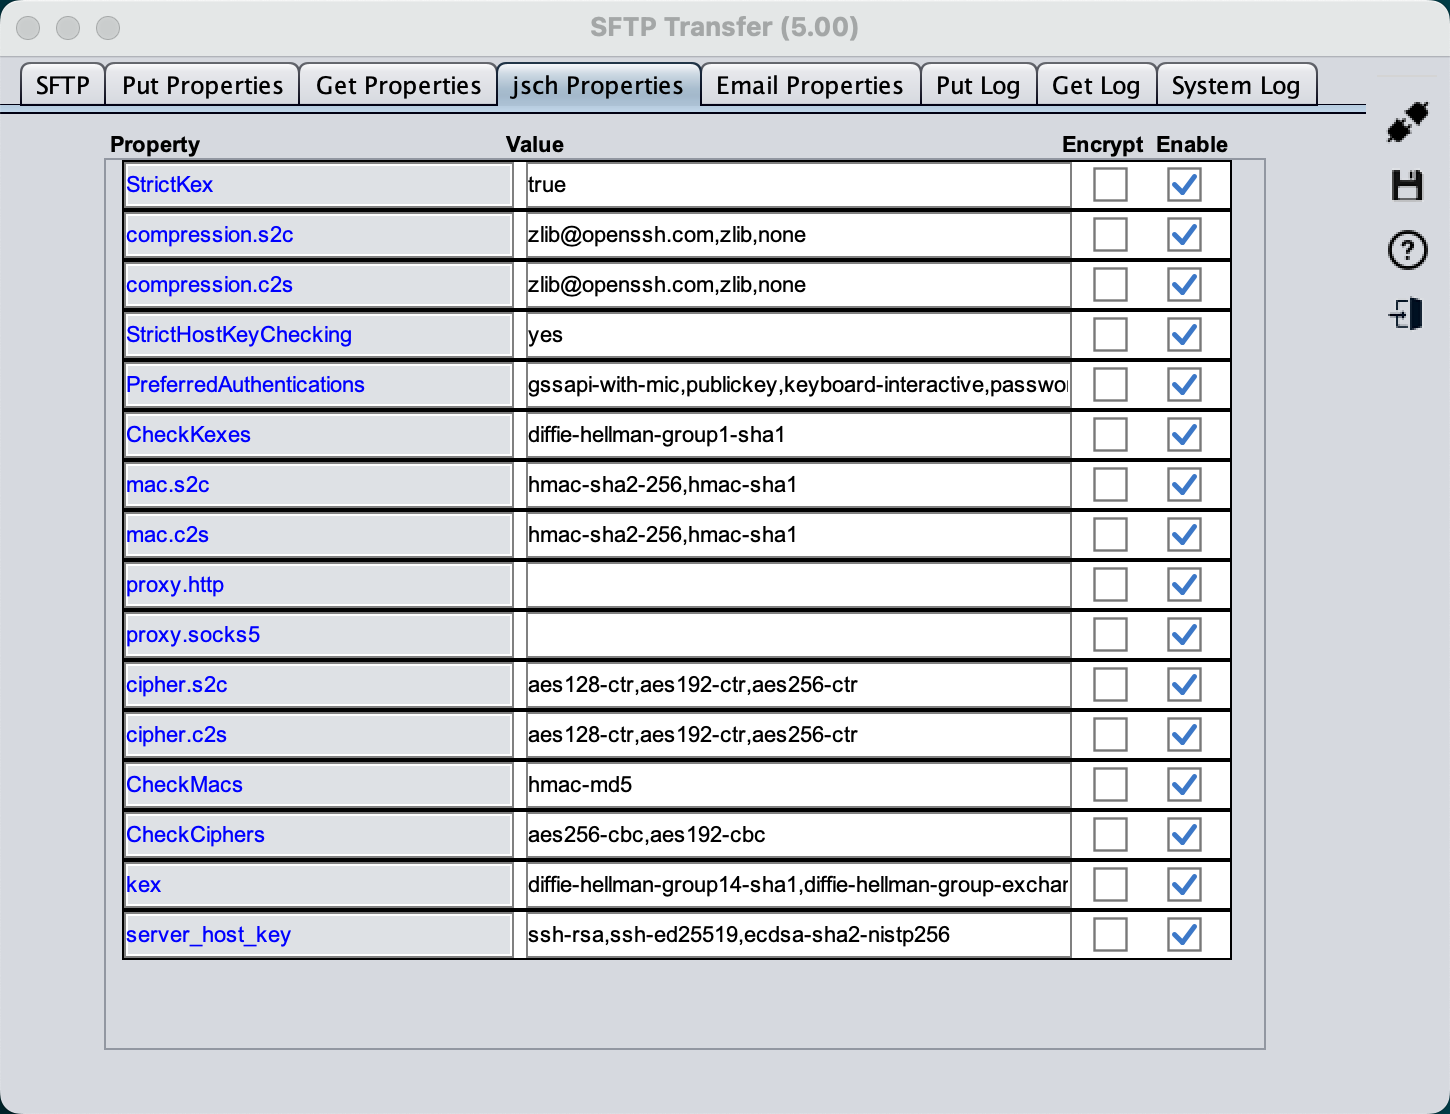Open the Email Properties tab
Viewport: 1450px width, 1114px height.
(x=809, y=86)
